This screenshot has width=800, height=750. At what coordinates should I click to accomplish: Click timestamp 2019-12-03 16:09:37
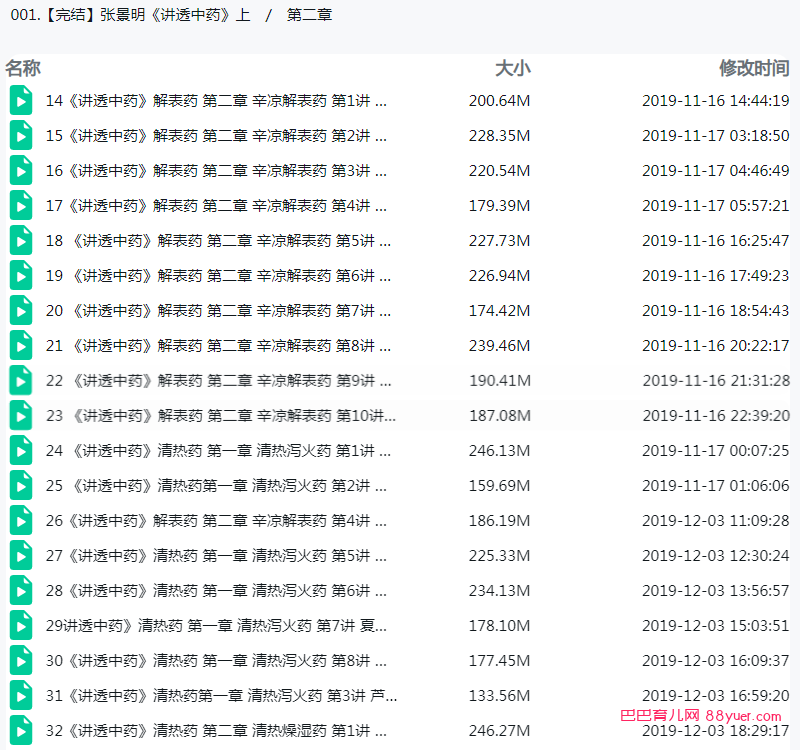(716, 661)
